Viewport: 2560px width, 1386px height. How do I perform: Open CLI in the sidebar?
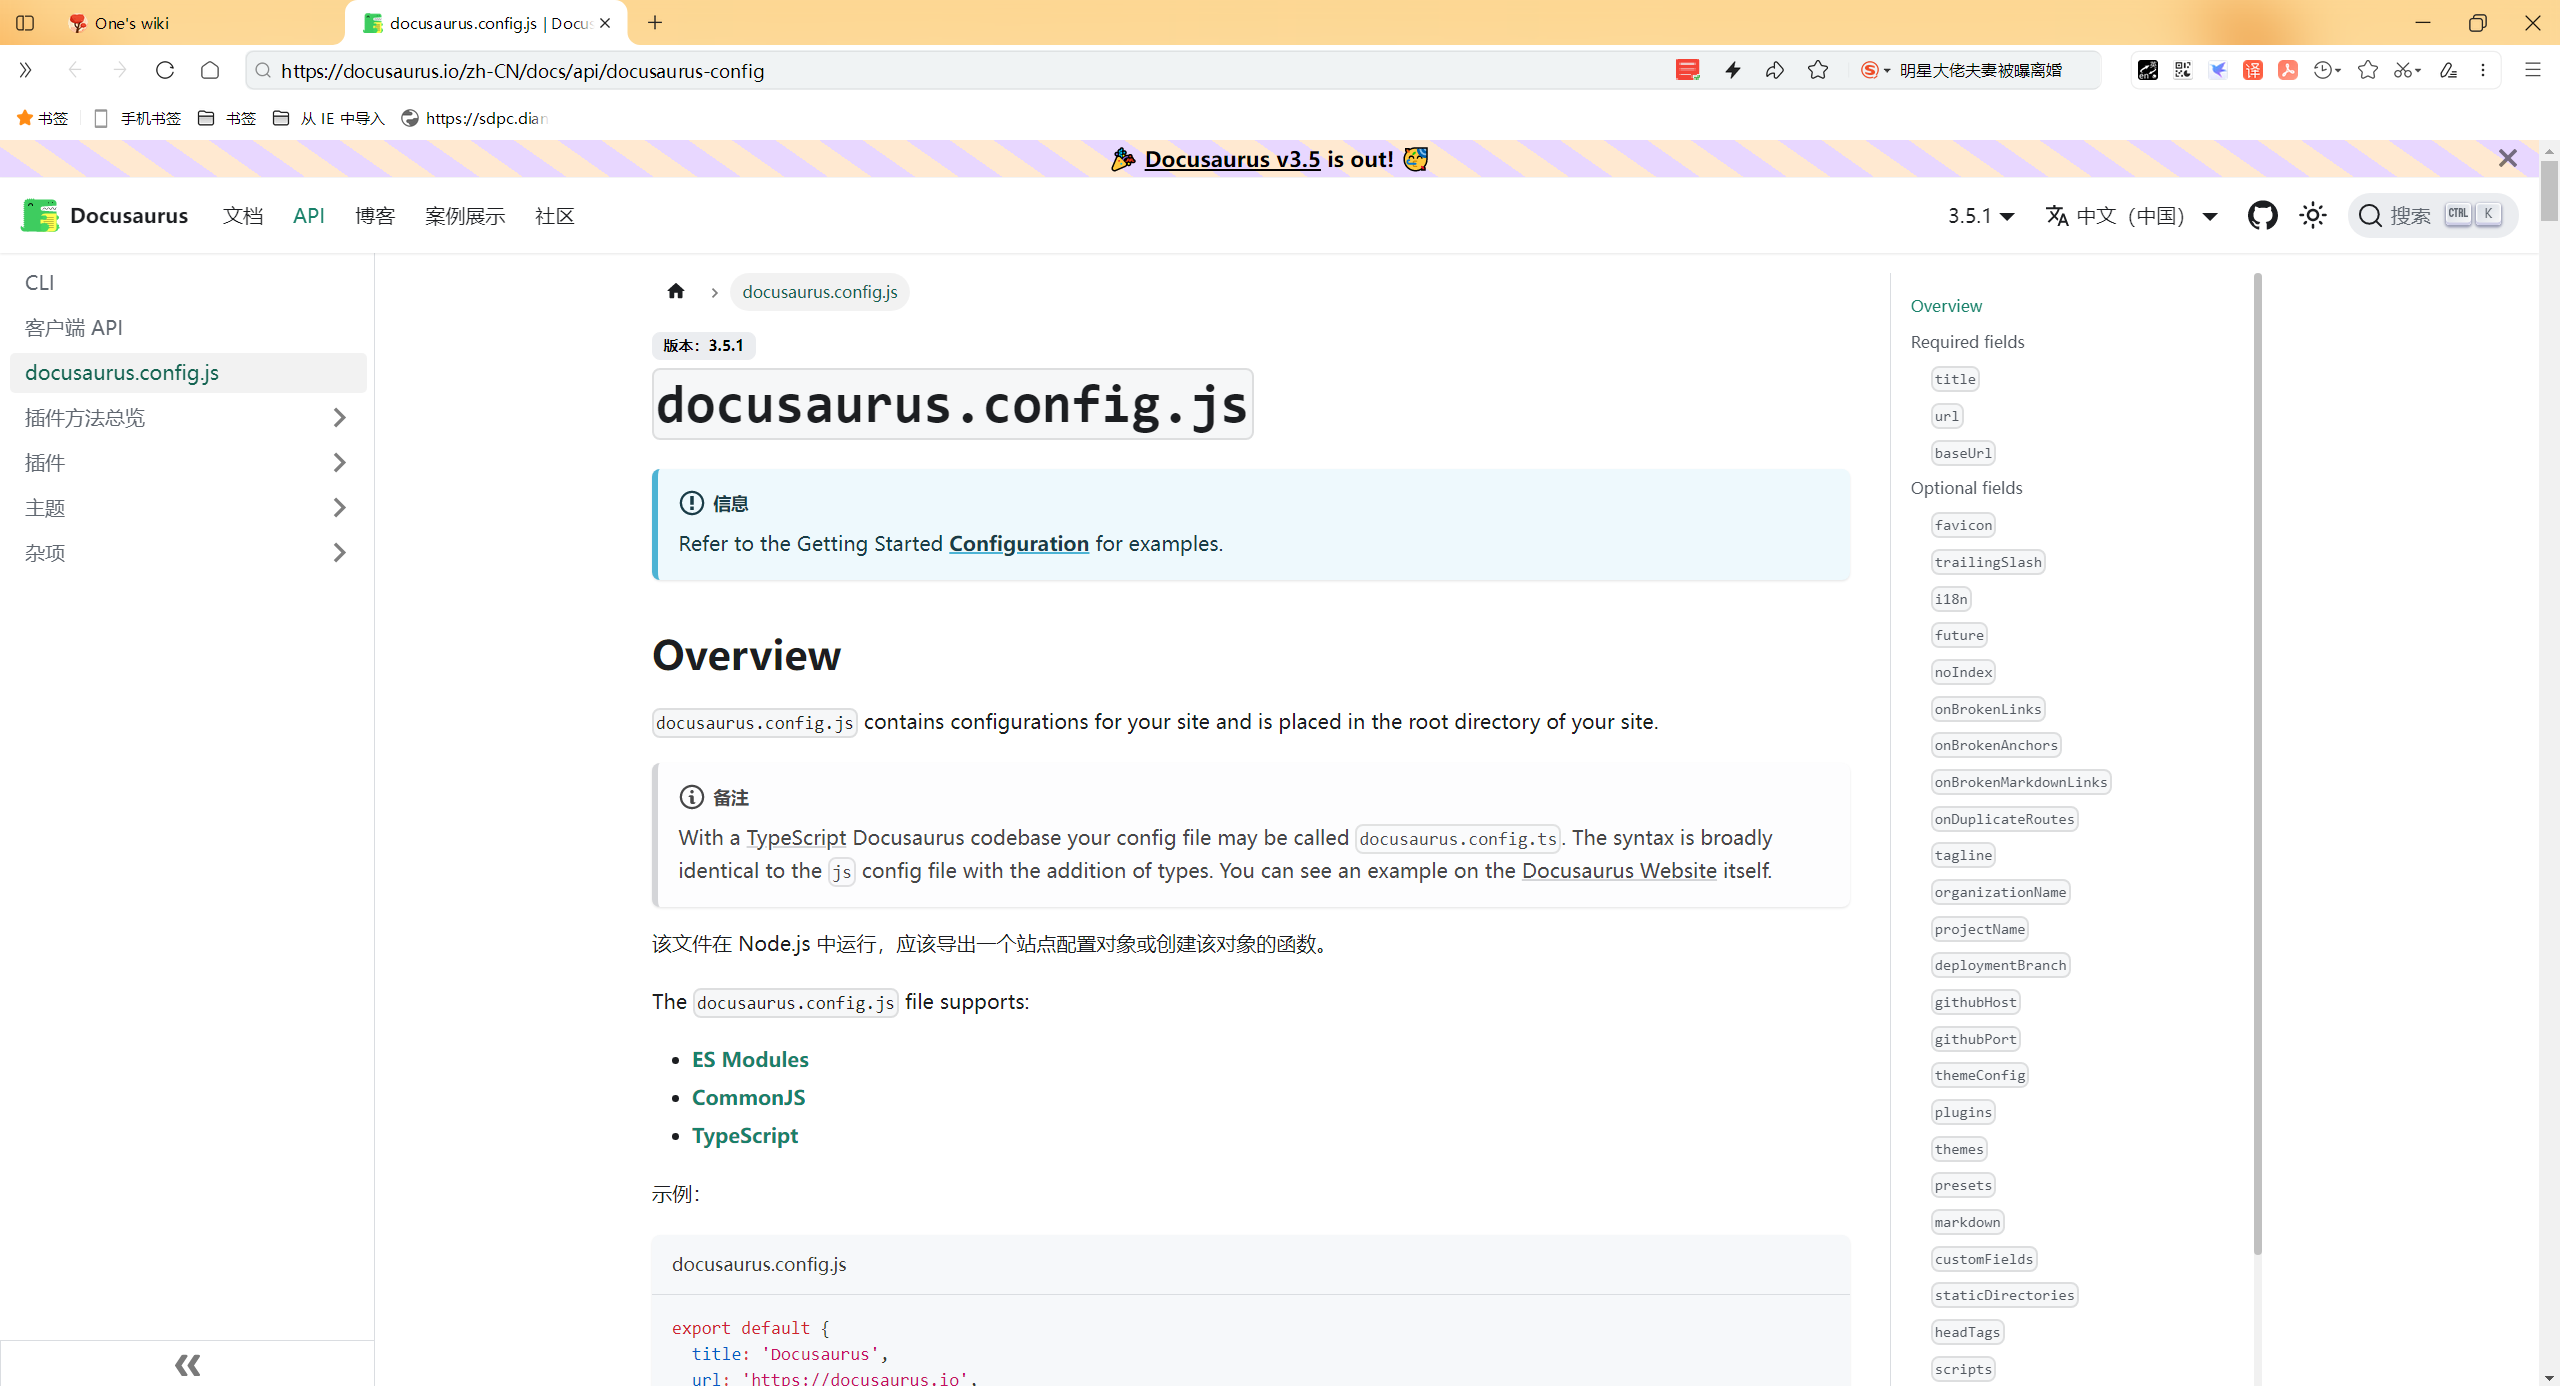tap(188, 283)
